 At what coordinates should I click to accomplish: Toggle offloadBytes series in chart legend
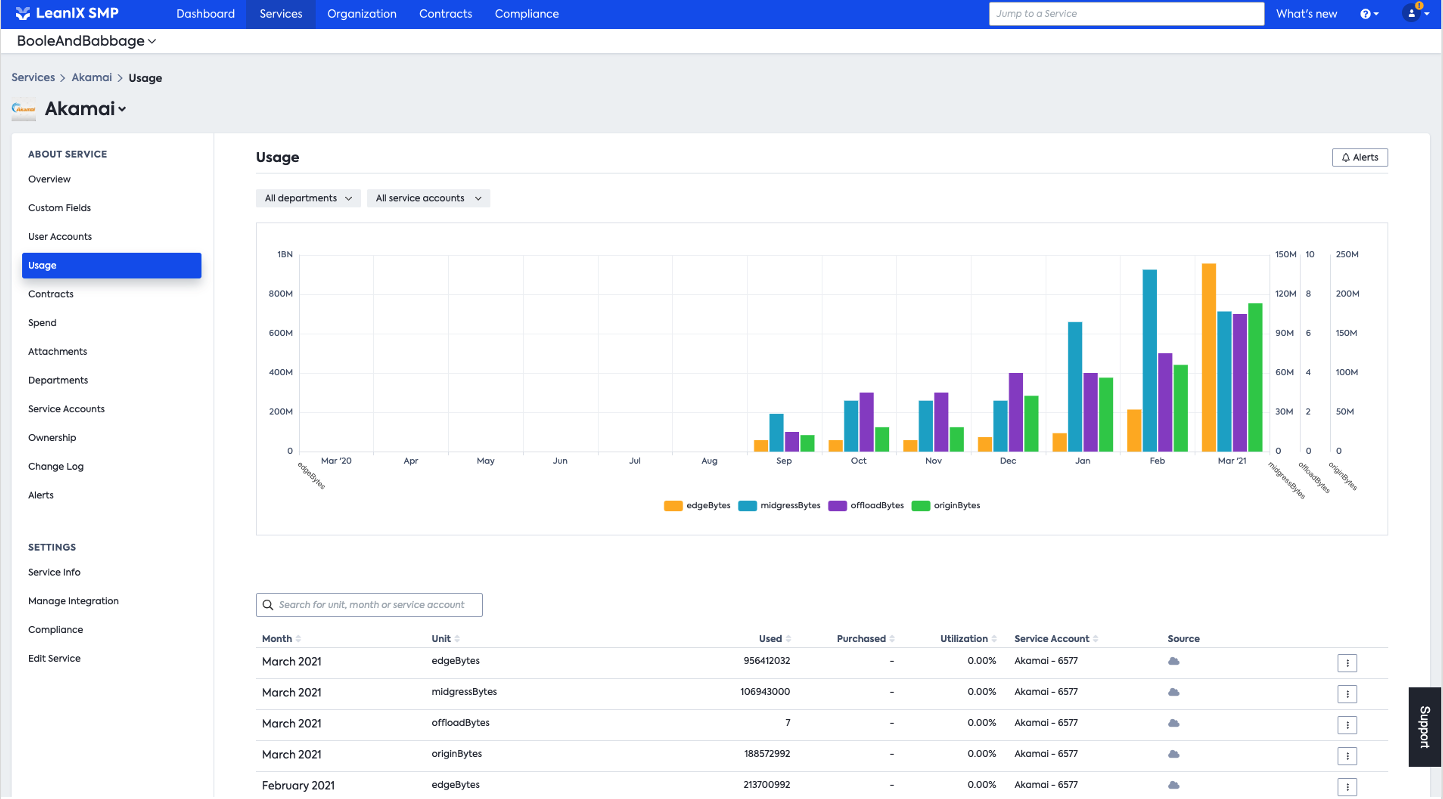pos(867,506)
